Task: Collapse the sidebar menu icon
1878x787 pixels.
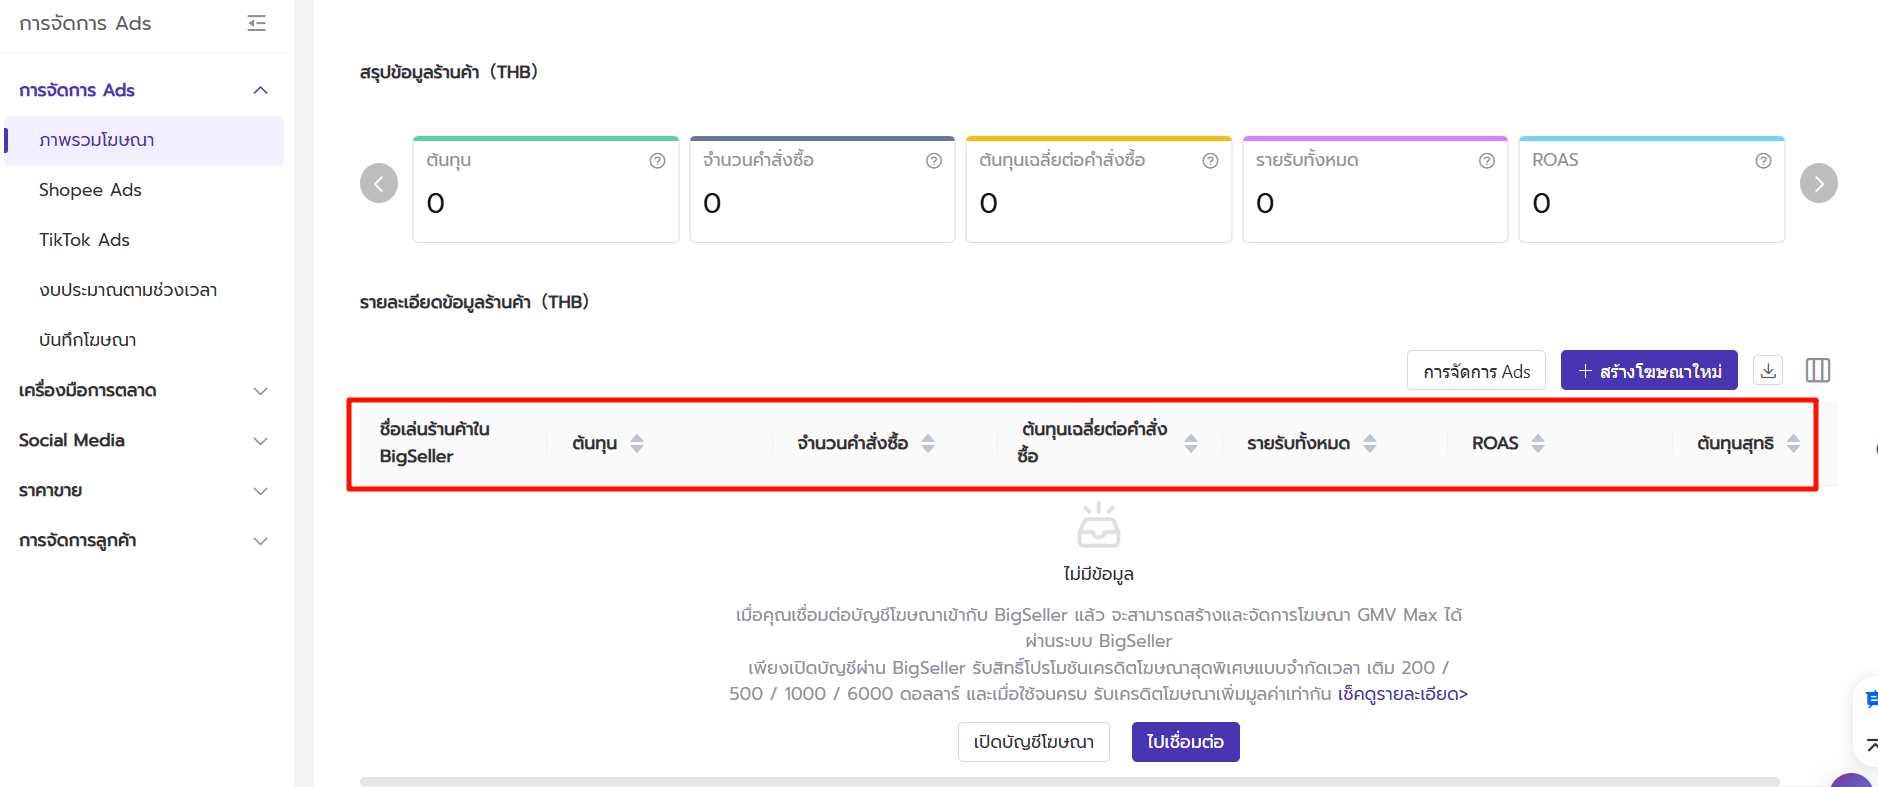Action: coord(257,23)
